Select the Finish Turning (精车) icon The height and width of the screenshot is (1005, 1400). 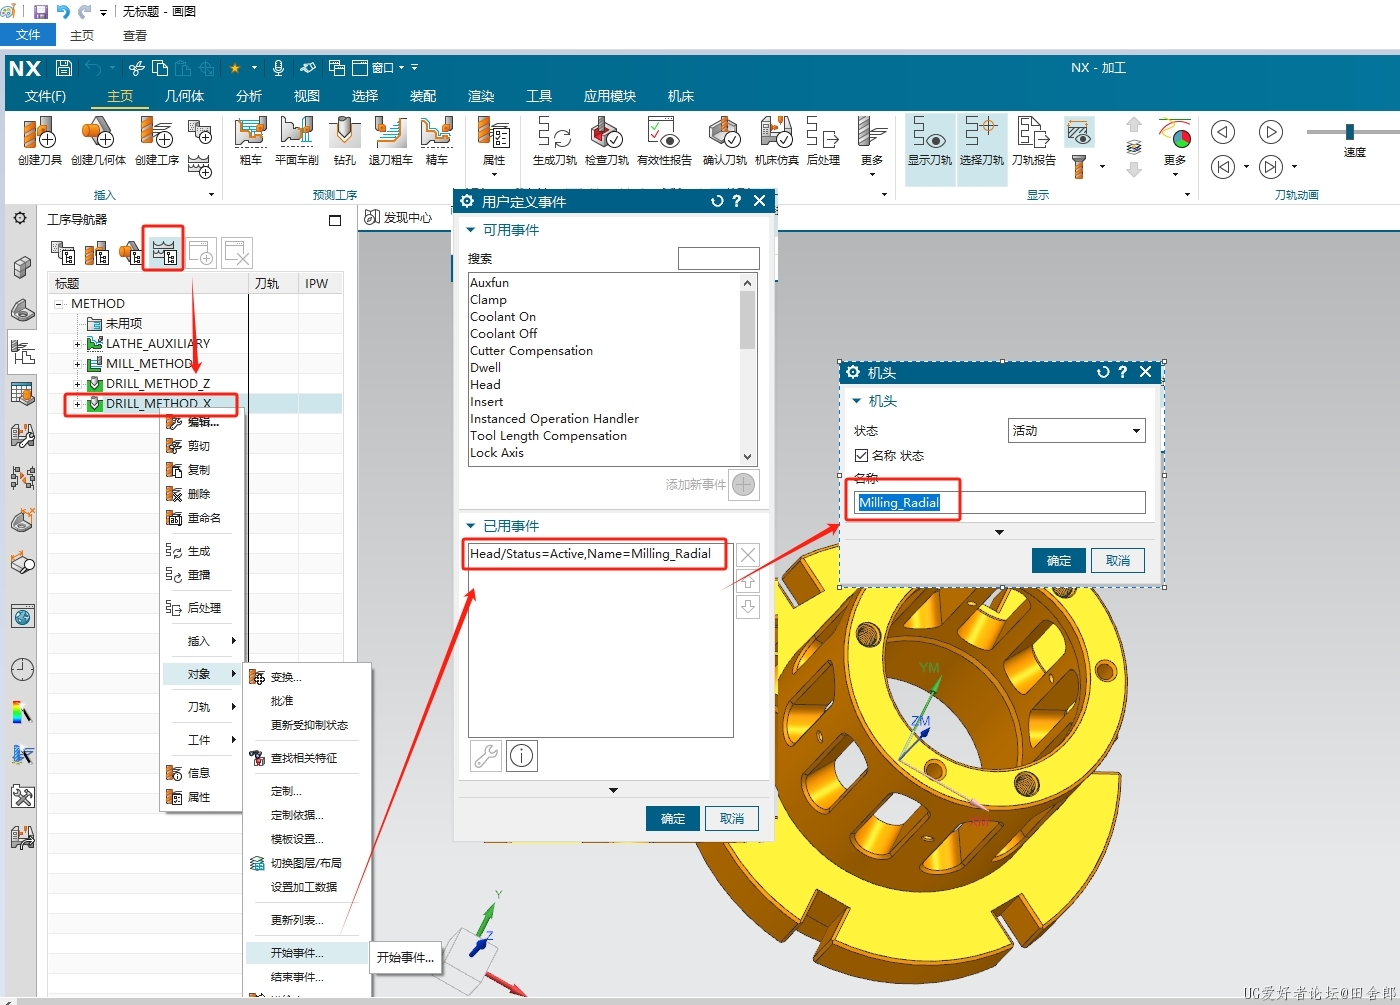437,141
